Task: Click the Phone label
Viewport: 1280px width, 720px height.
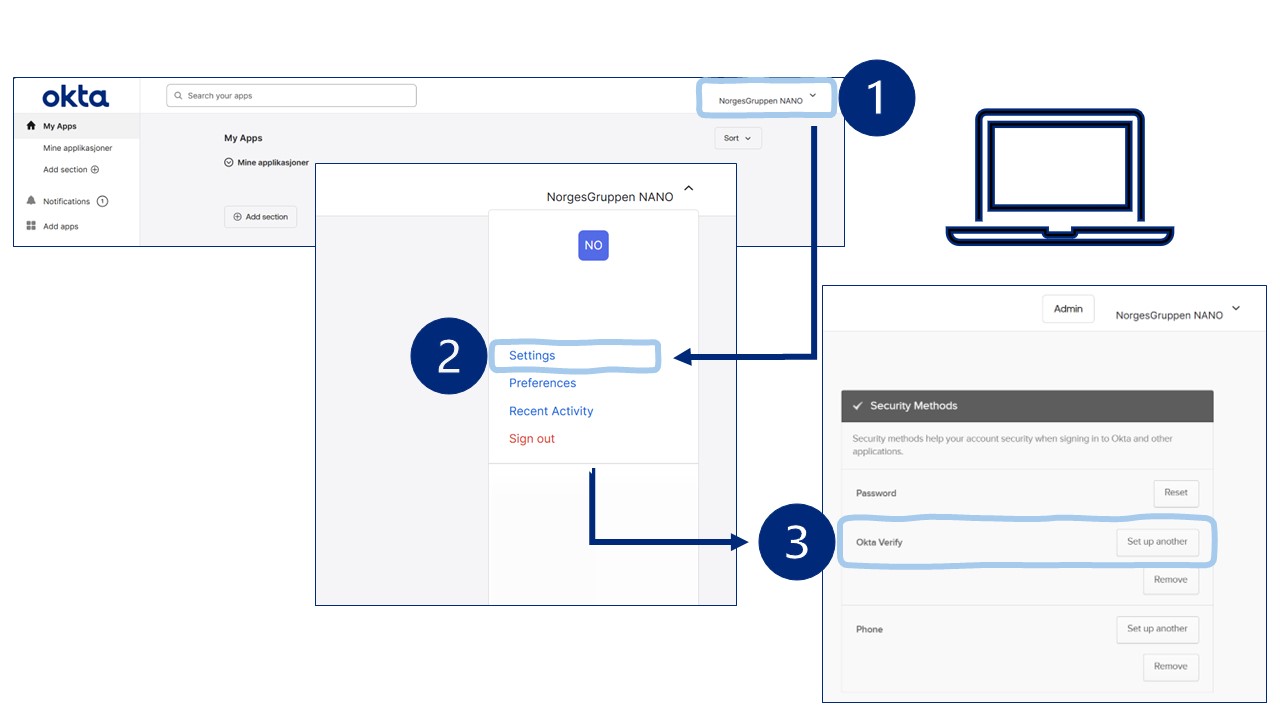Action: tap(869, 629)
